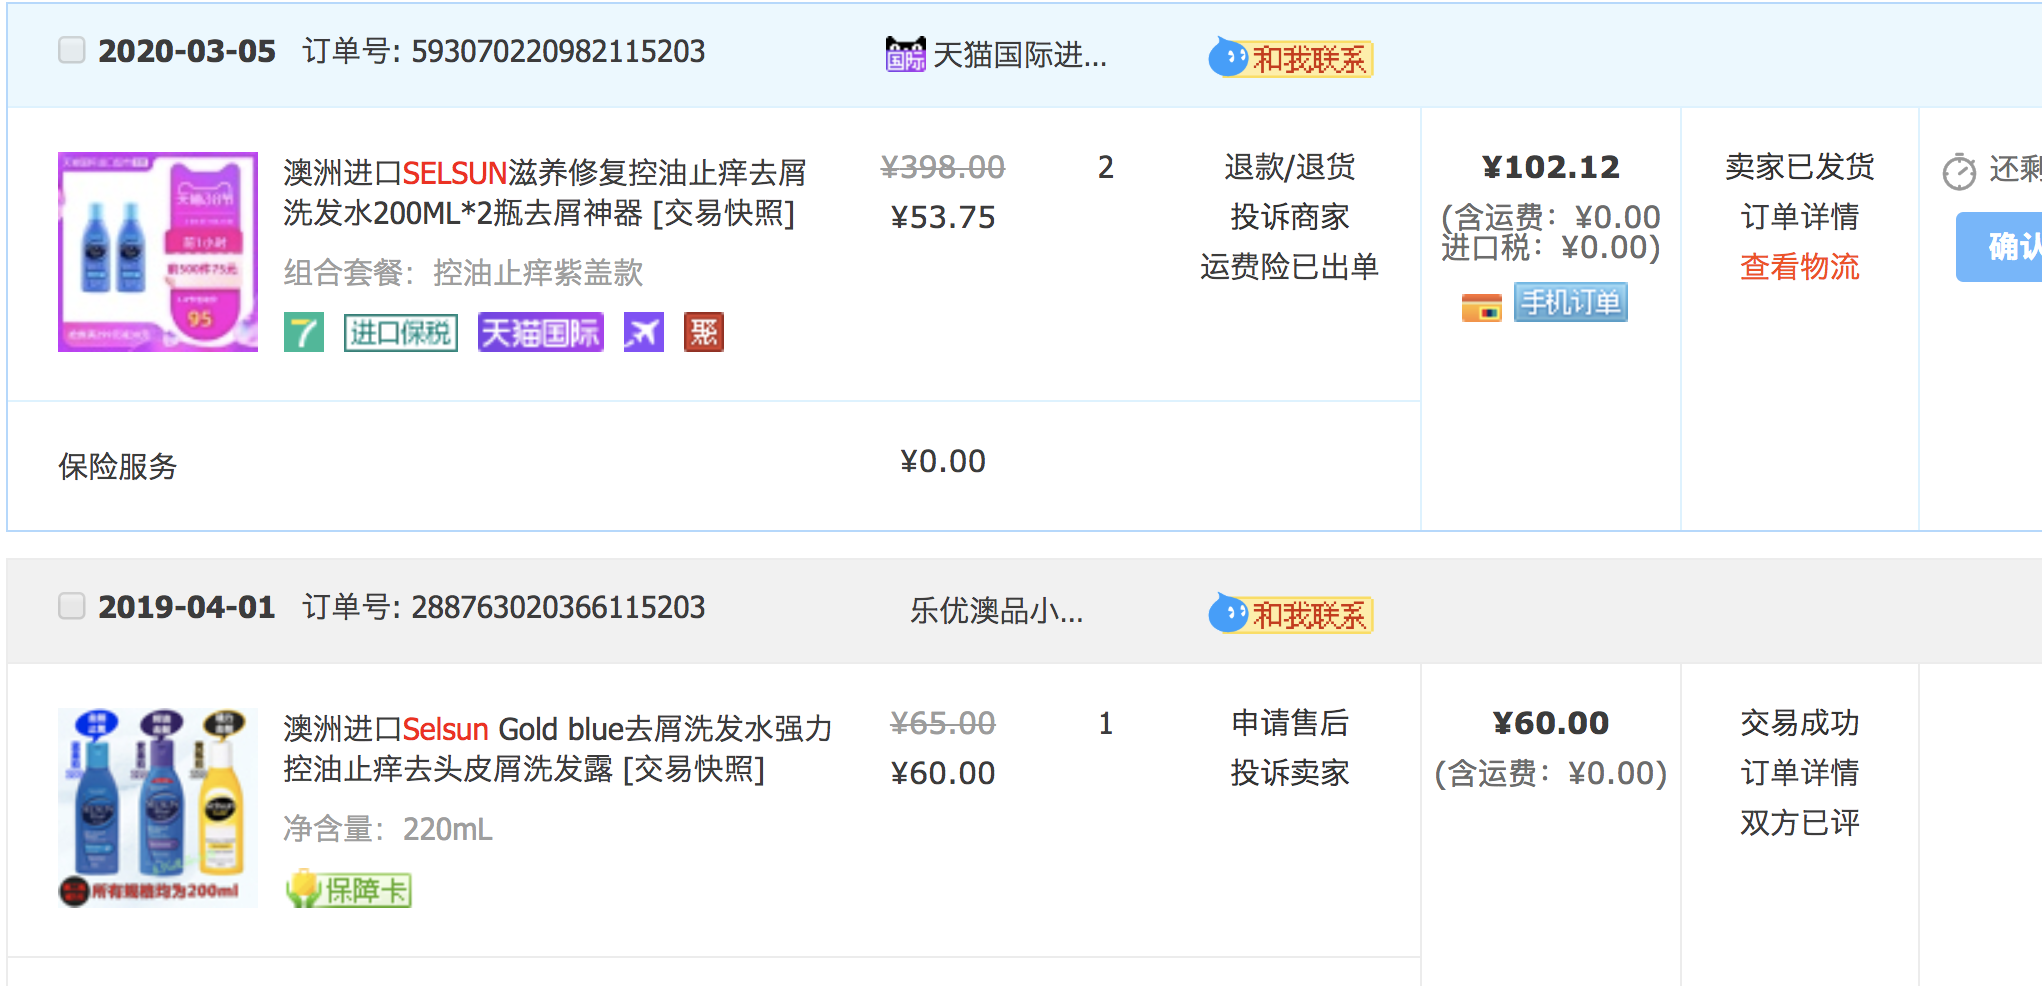Open the Selsun Gold blue shampoo thumbnail
The width and height of the screenshot is (2042, 986).
pos(158,808)
